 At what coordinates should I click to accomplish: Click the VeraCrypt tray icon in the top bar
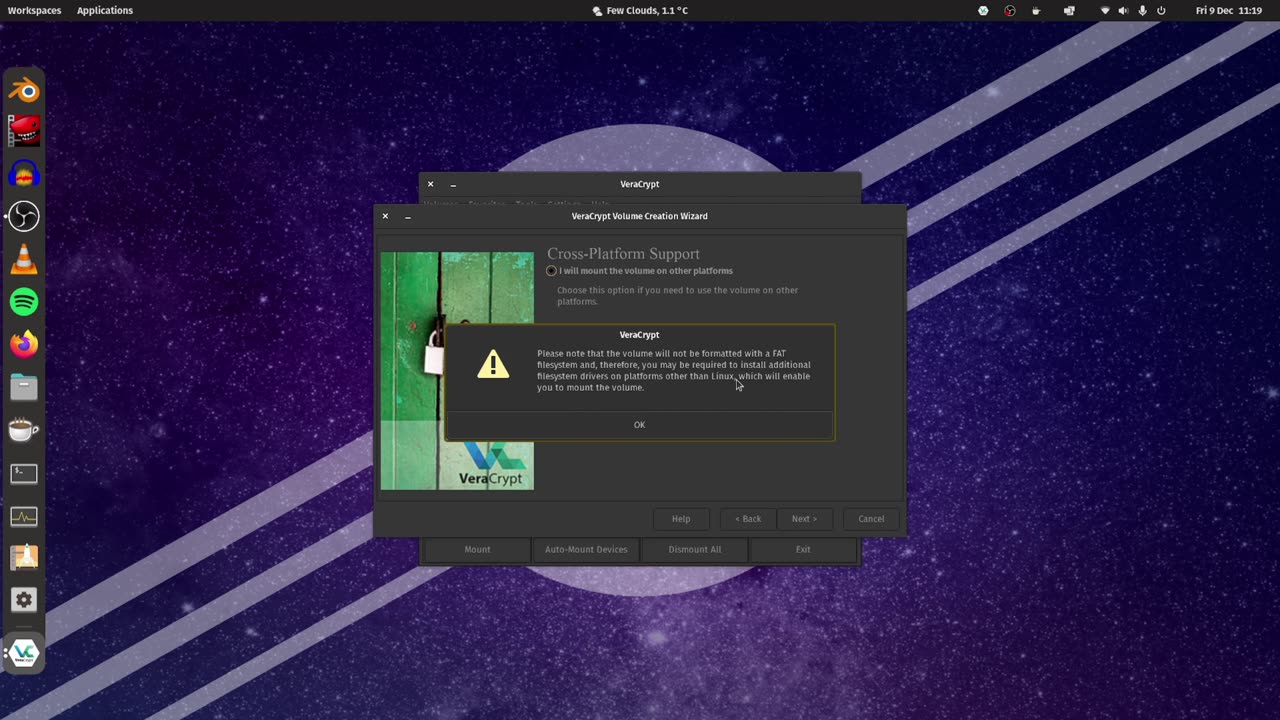[983, 10]
